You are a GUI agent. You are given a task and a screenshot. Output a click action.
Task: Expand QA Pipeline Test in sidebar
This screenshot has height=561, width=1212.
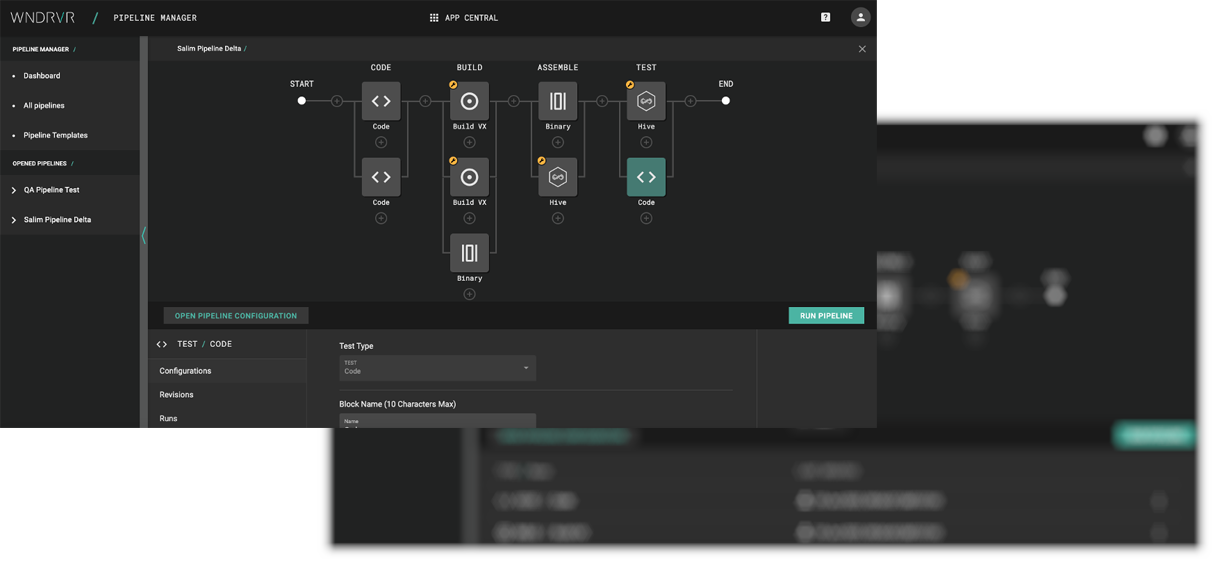[x=14, y=190]
